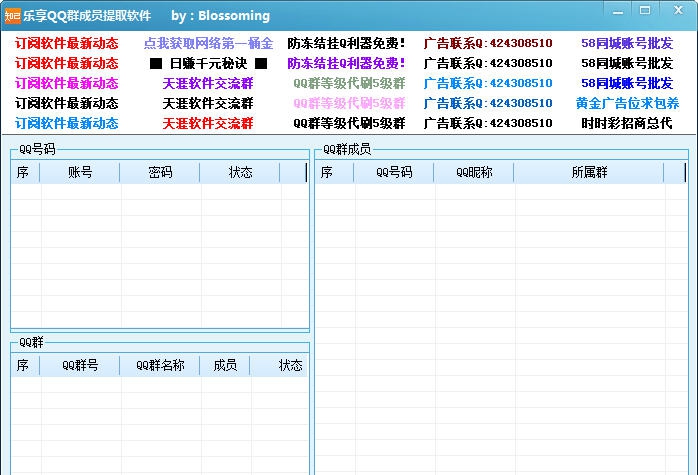Close the QQ group extractor window

676,10
